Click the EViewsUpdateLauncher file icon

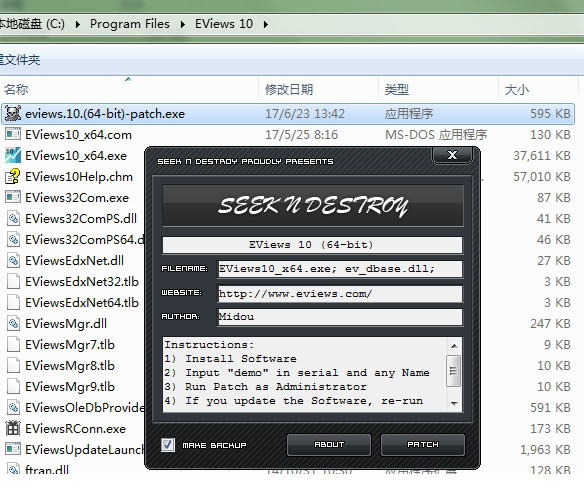point(13,449)
